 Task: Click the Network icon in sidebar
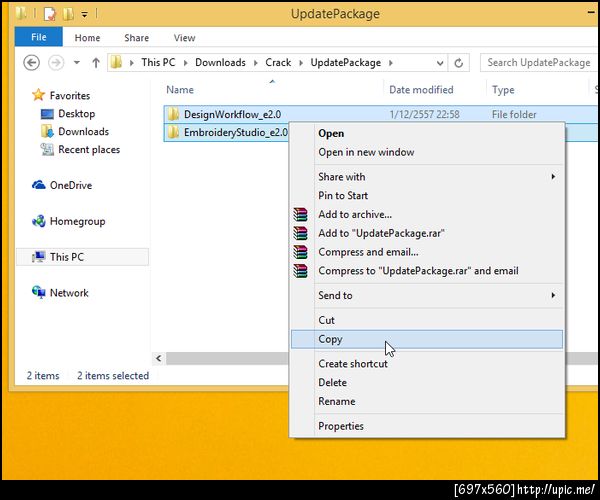pos(39,292)
